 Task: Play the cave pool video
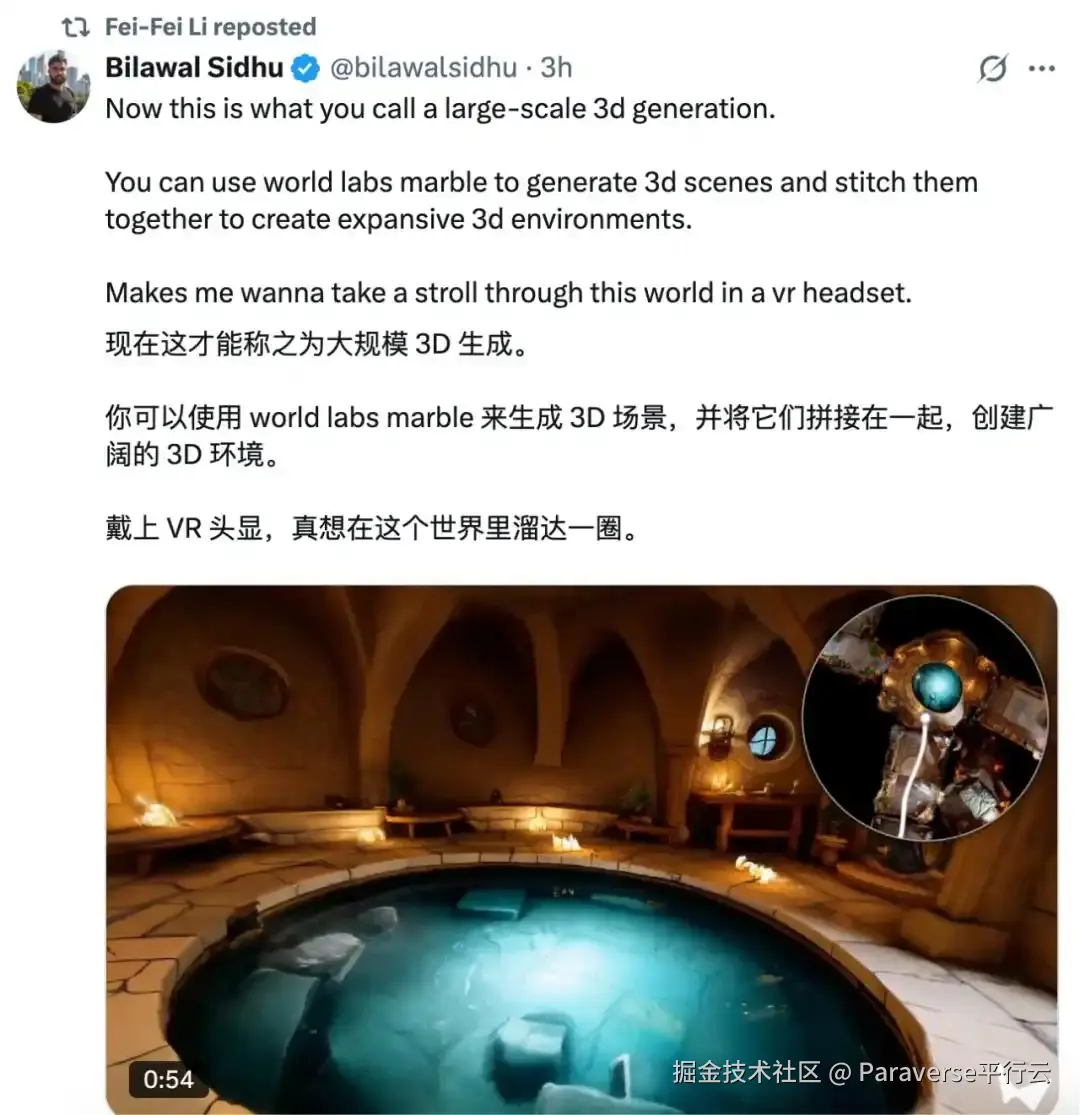tap(582, 850)
